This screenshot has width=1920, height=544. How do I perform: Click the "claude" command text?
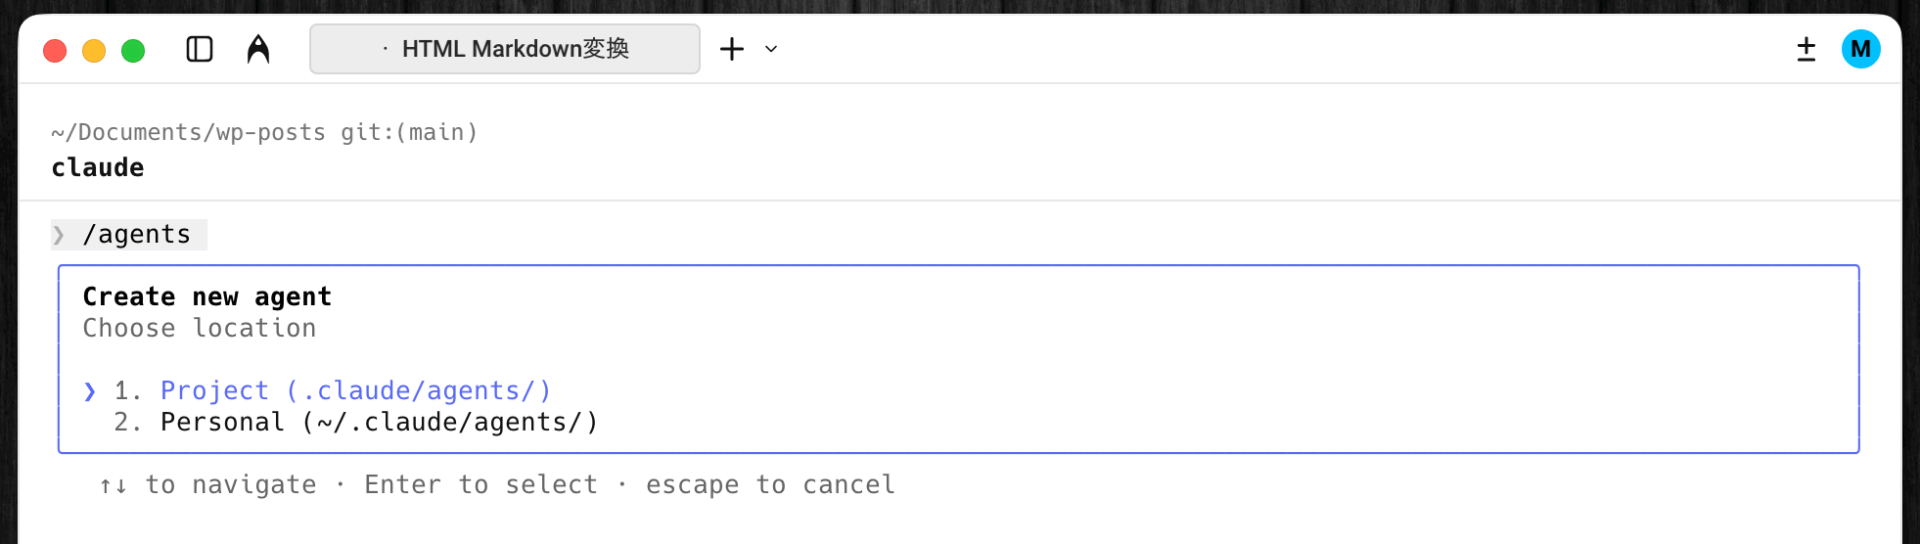[98, 168]
